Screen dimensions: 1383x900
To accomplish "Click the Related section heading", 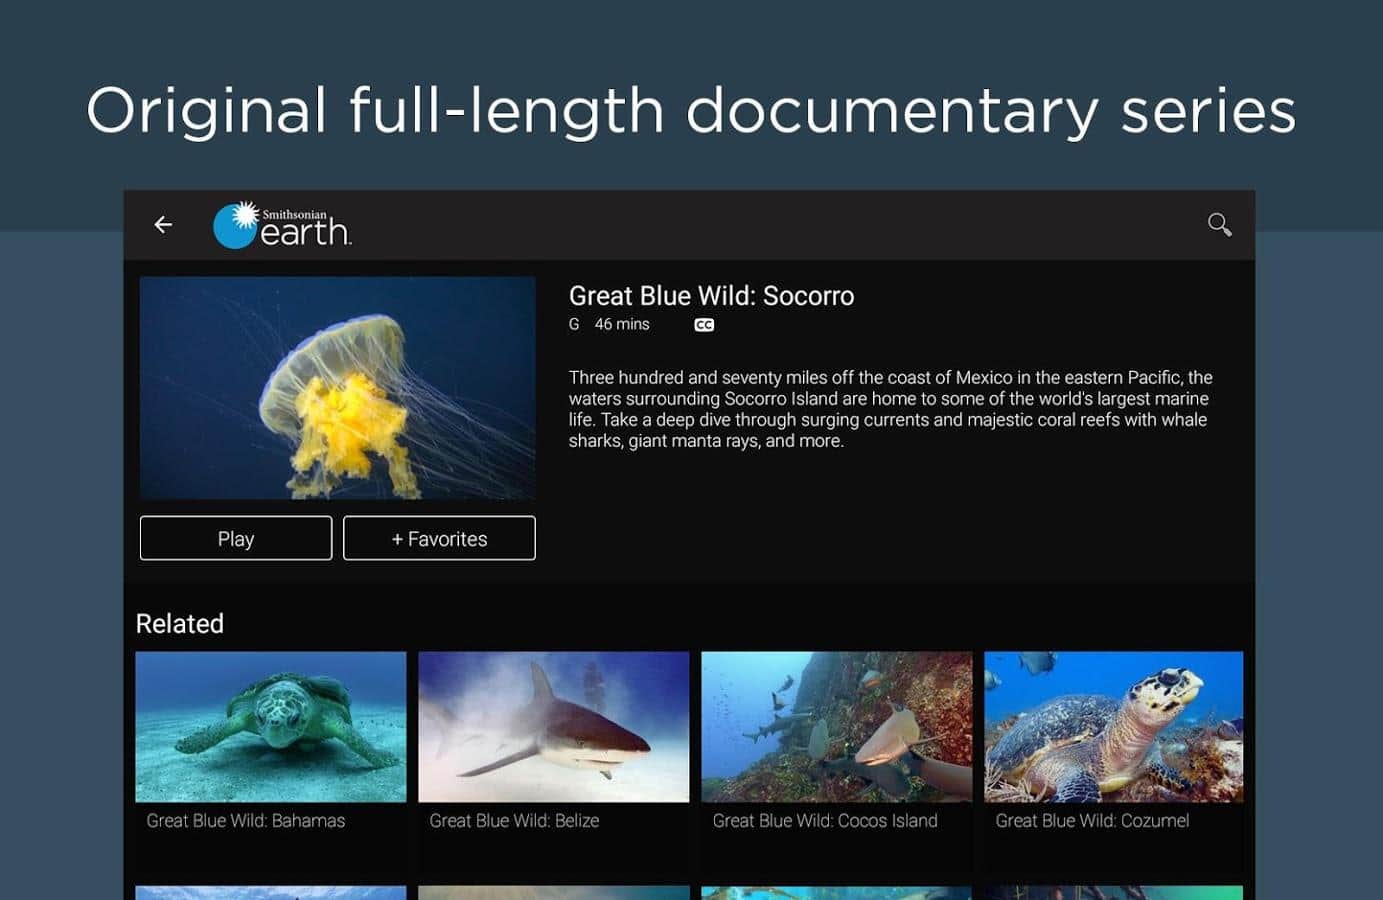I will point(180,624).
